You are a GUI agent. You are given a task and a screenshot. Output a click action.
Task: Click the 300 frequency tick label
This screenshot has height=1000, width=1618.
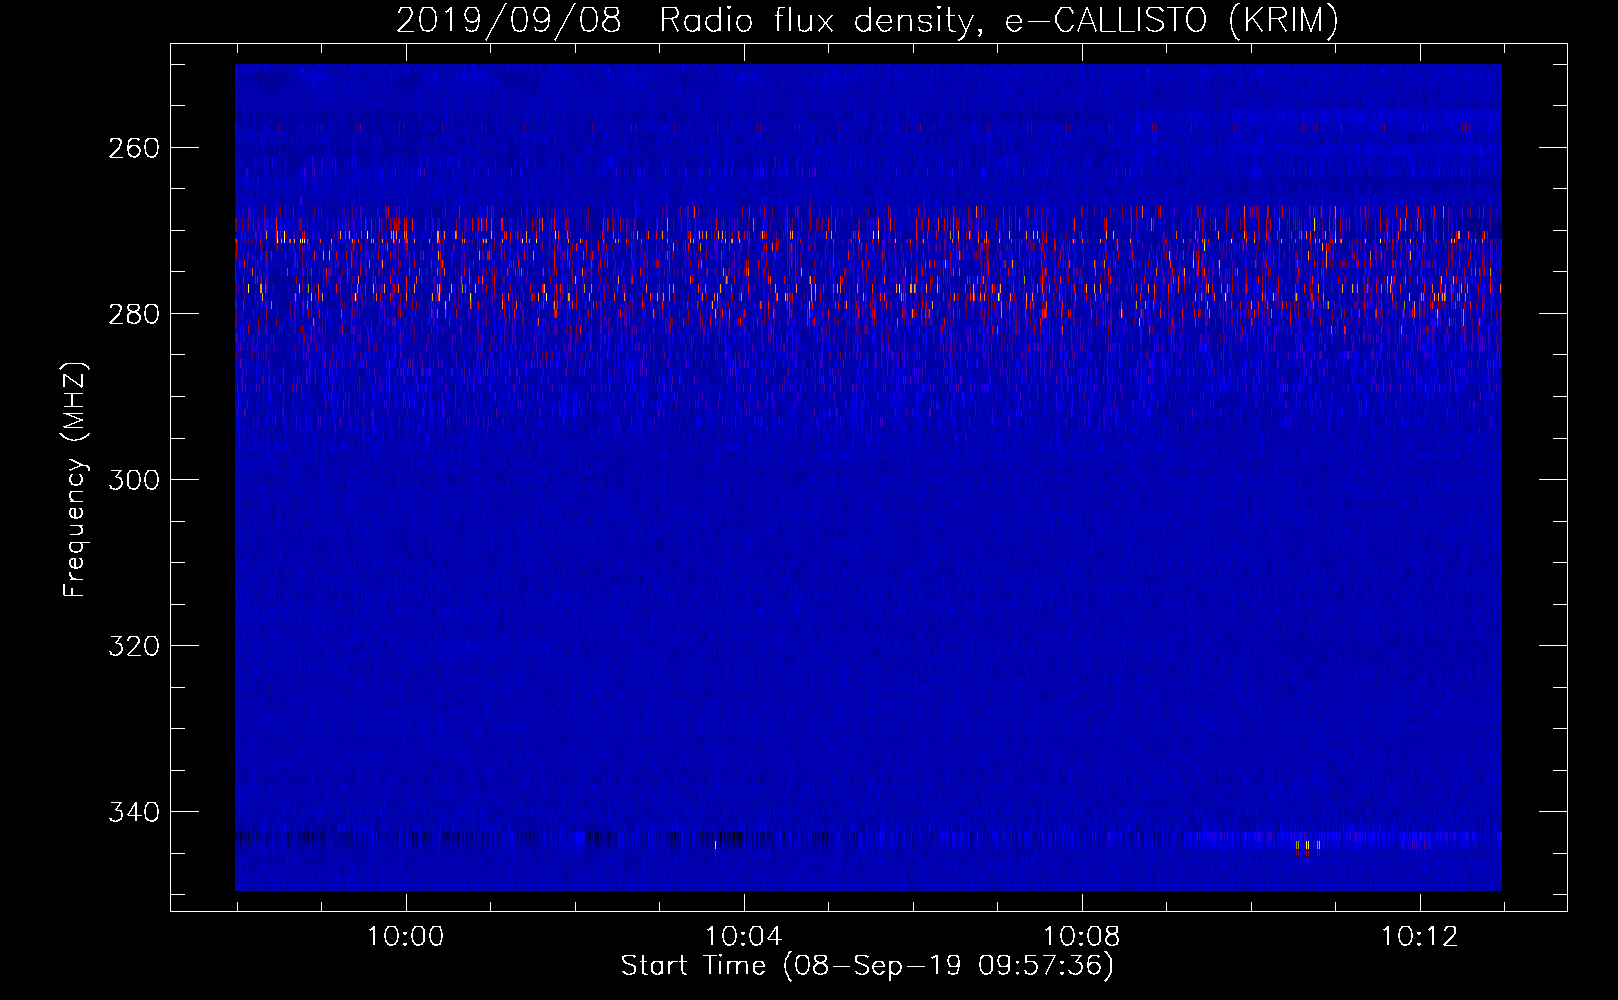[x=134, y=480]
